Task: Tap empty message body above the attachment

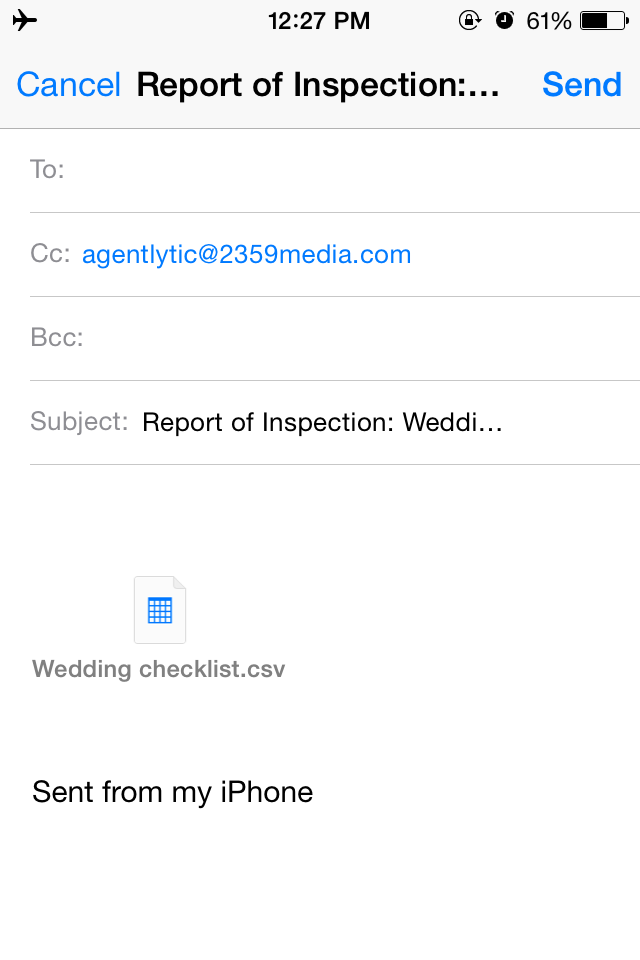Action: 320,517
